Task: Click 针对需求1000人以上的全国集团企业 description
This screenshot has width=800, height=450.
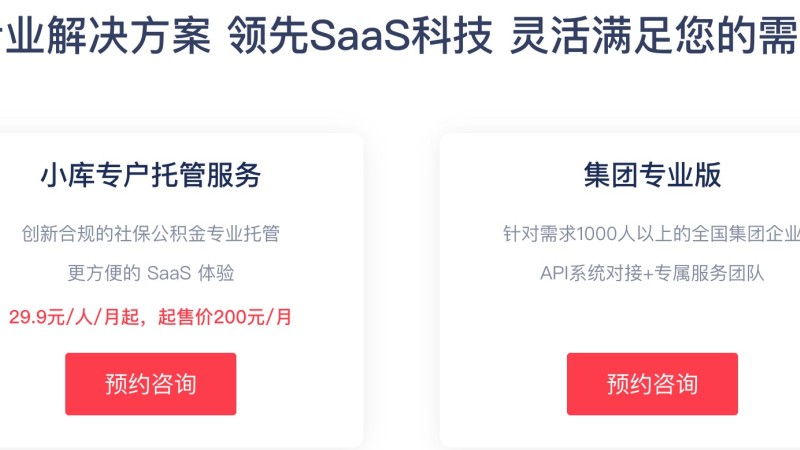Action: [652, 234]
